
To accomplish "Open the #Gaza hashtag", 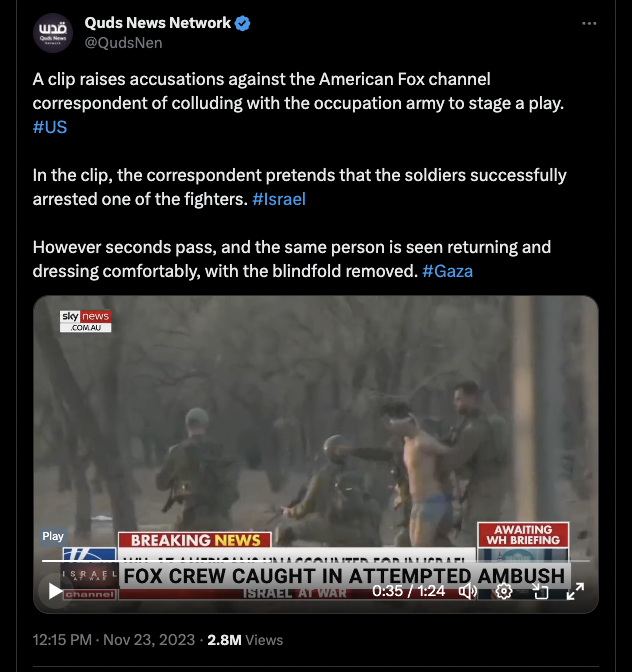I will click(x=447, y=271).
